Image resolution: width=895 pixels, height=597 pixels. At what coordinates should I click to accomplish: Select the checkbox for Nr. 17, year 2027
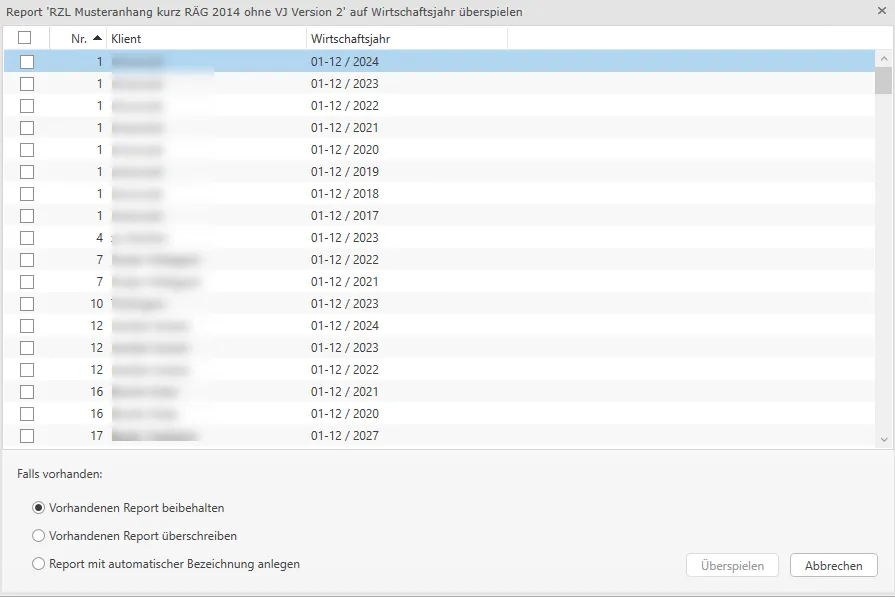point(27,436)
